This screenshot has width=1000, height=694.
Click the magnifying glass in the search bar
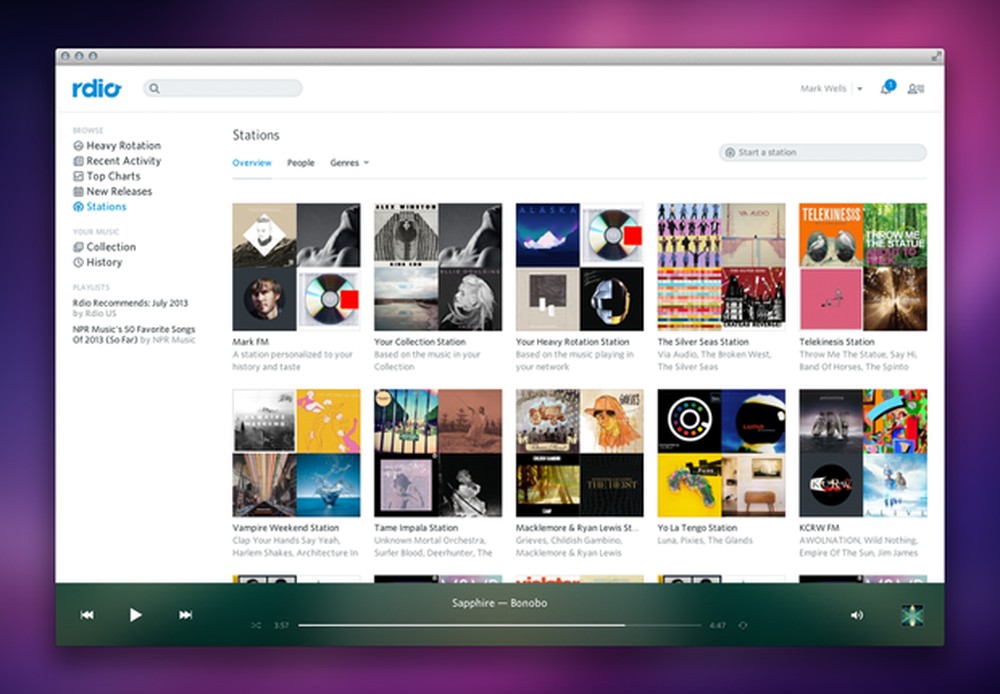point(154,88)
